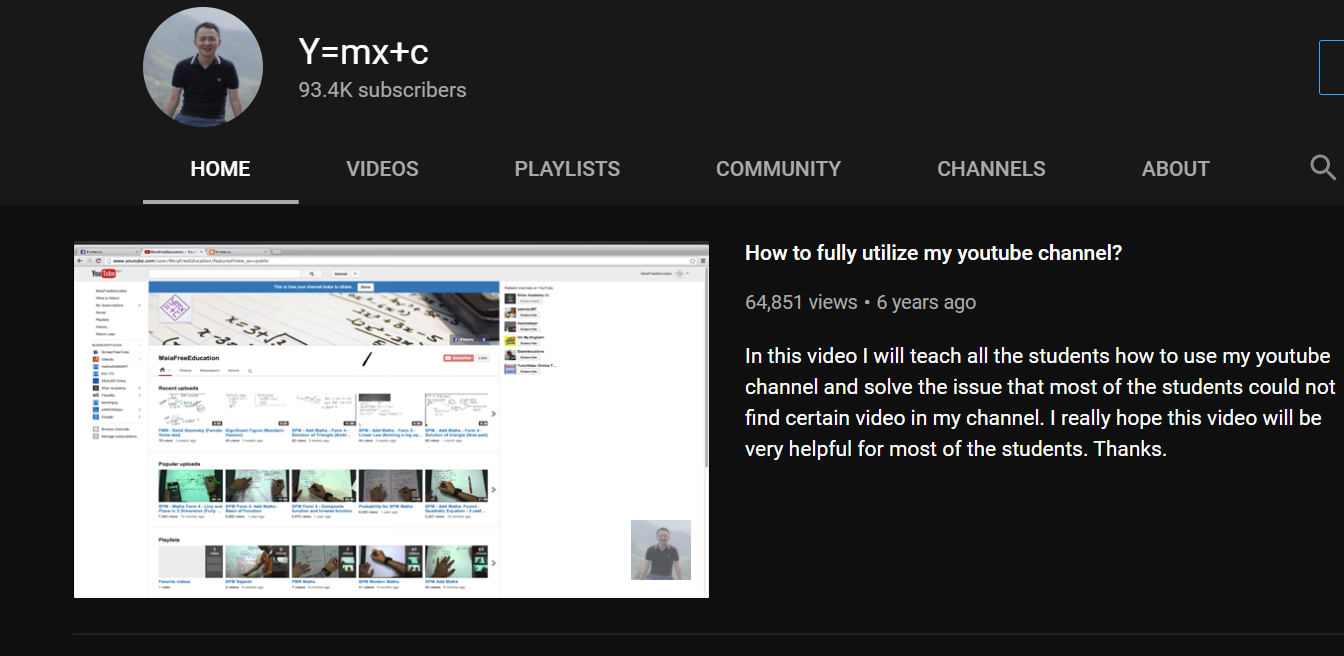This screenshot has height=656, width=1344.
Task: Switch to the HOME tab
Action: (220, 169)
